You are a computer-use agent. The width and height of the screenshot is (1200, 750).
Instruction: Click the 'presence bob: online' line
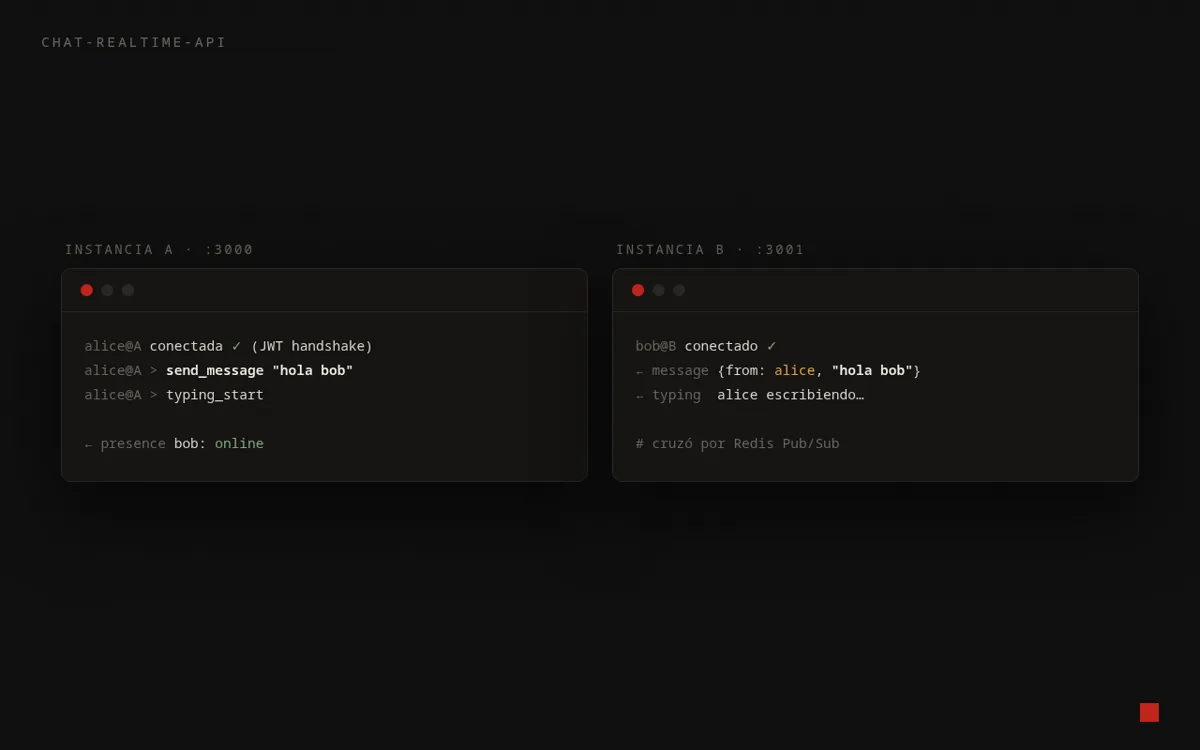point(174,443)
